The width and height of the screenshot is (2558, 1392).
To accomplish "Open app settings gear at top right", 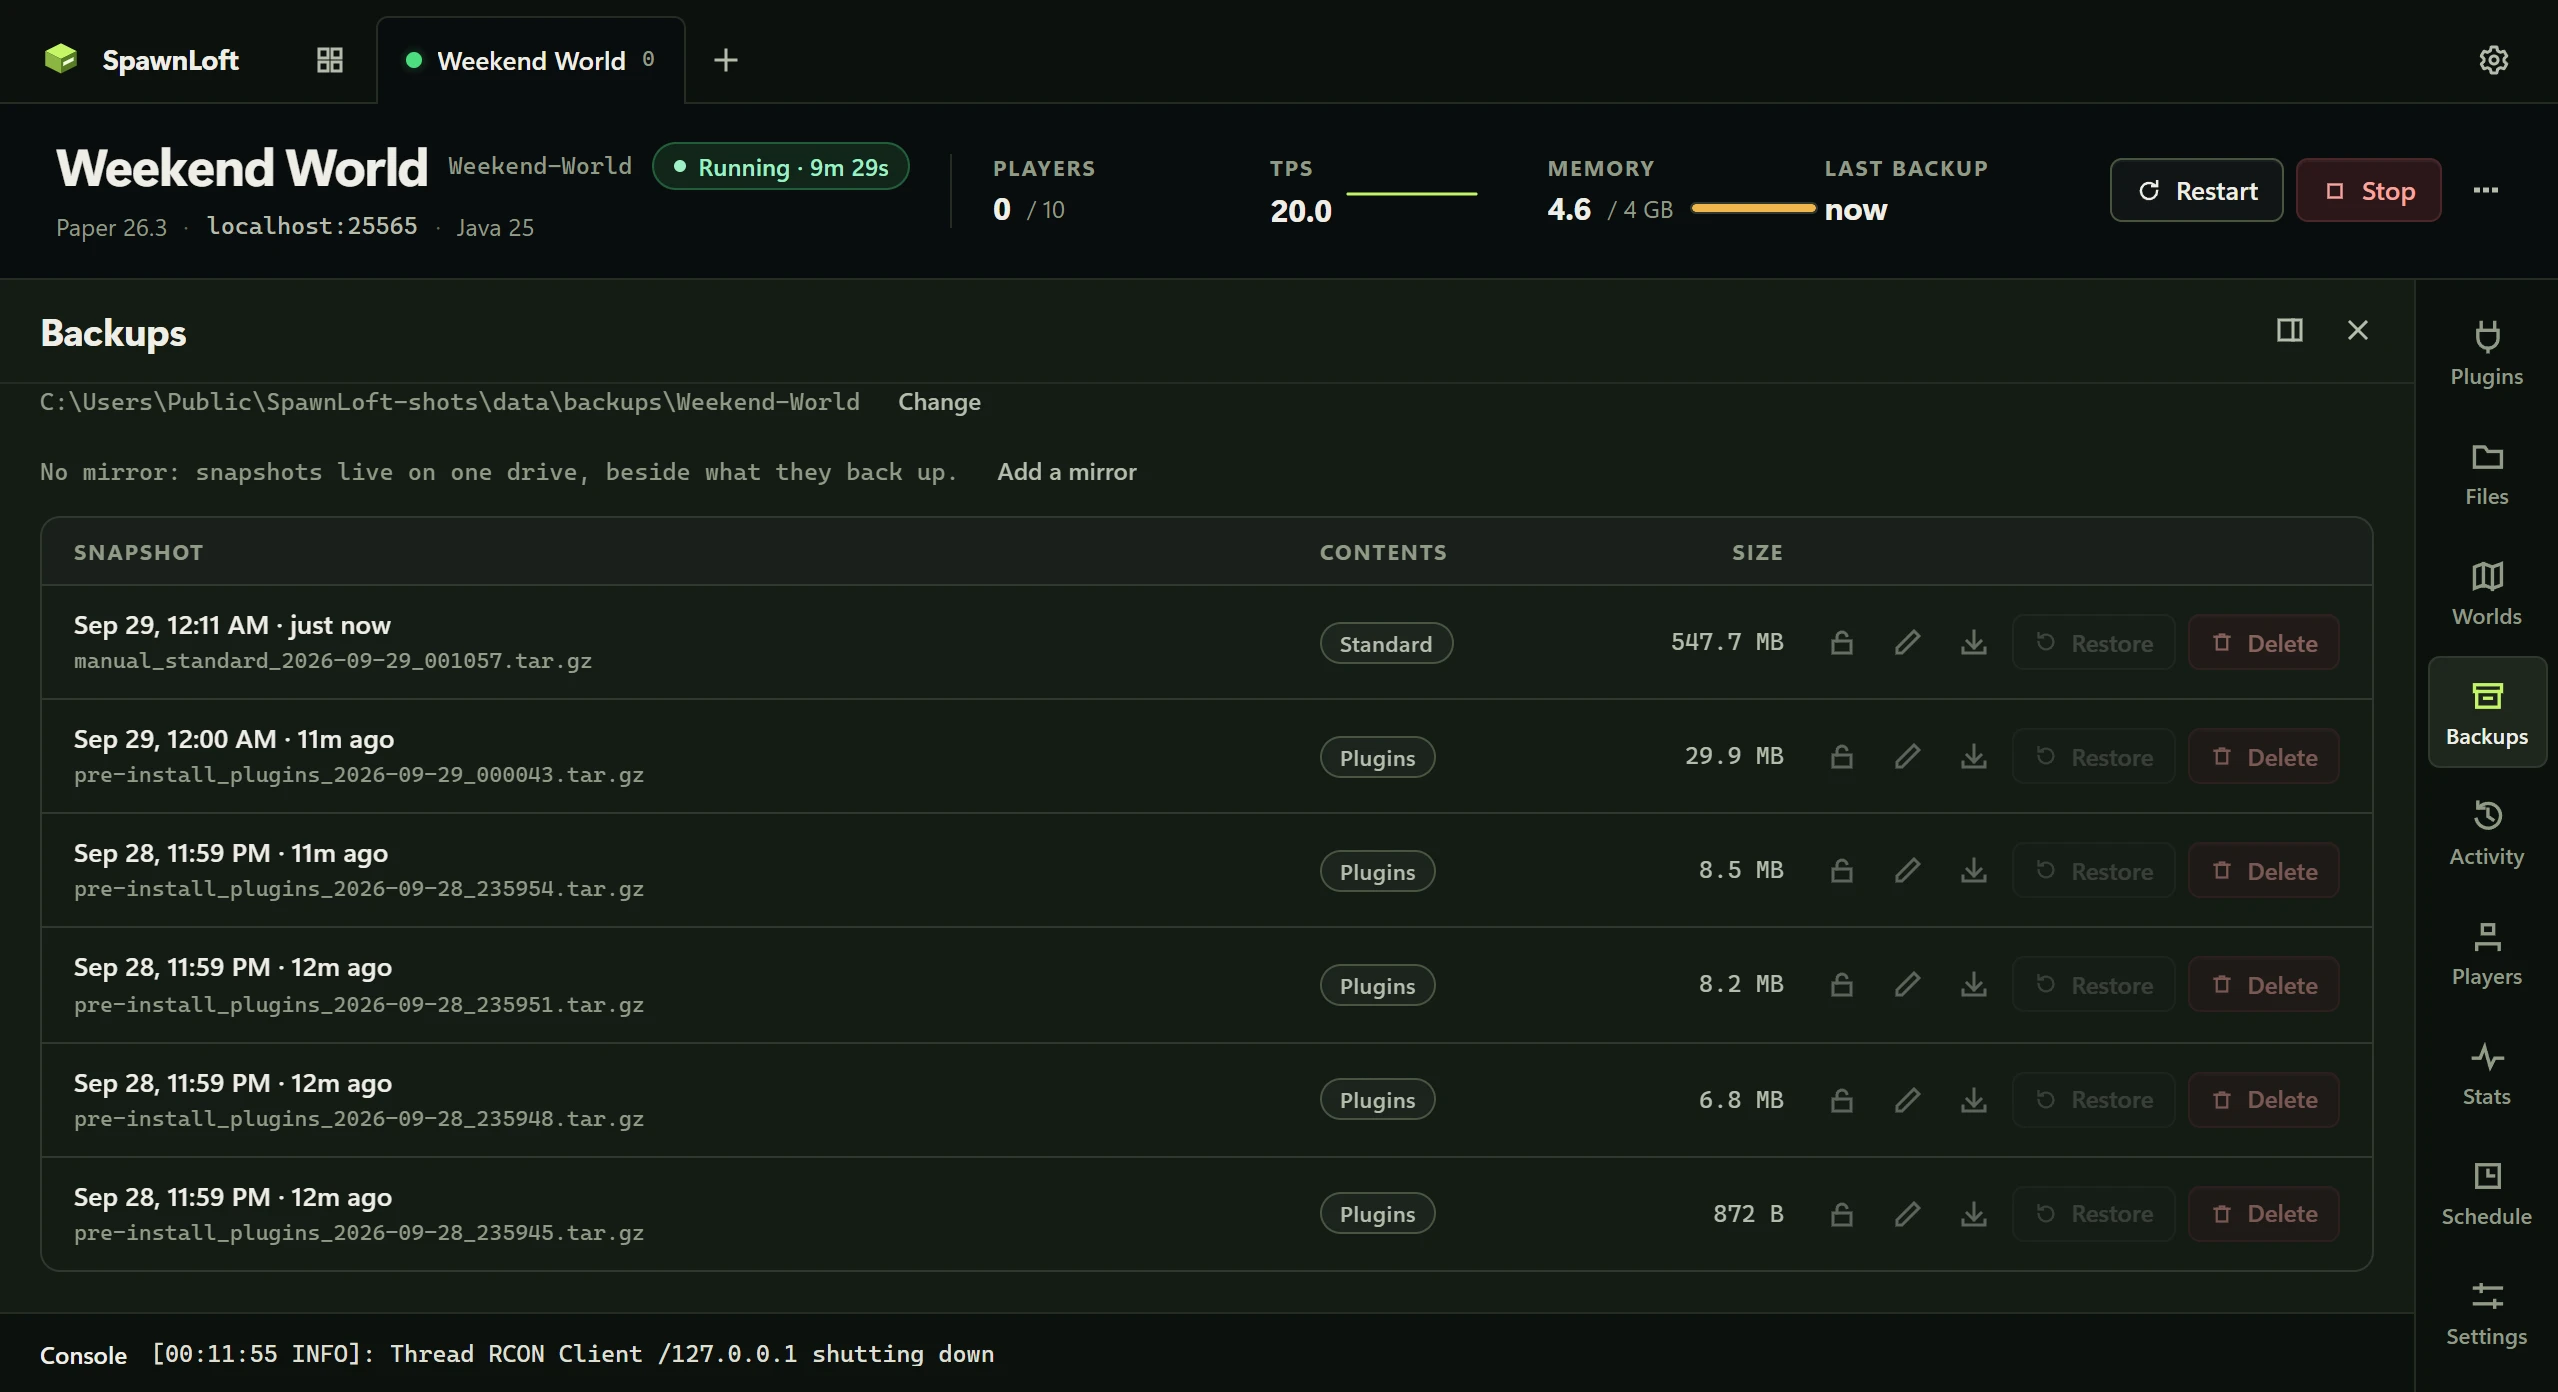I will click(2493, 60).
